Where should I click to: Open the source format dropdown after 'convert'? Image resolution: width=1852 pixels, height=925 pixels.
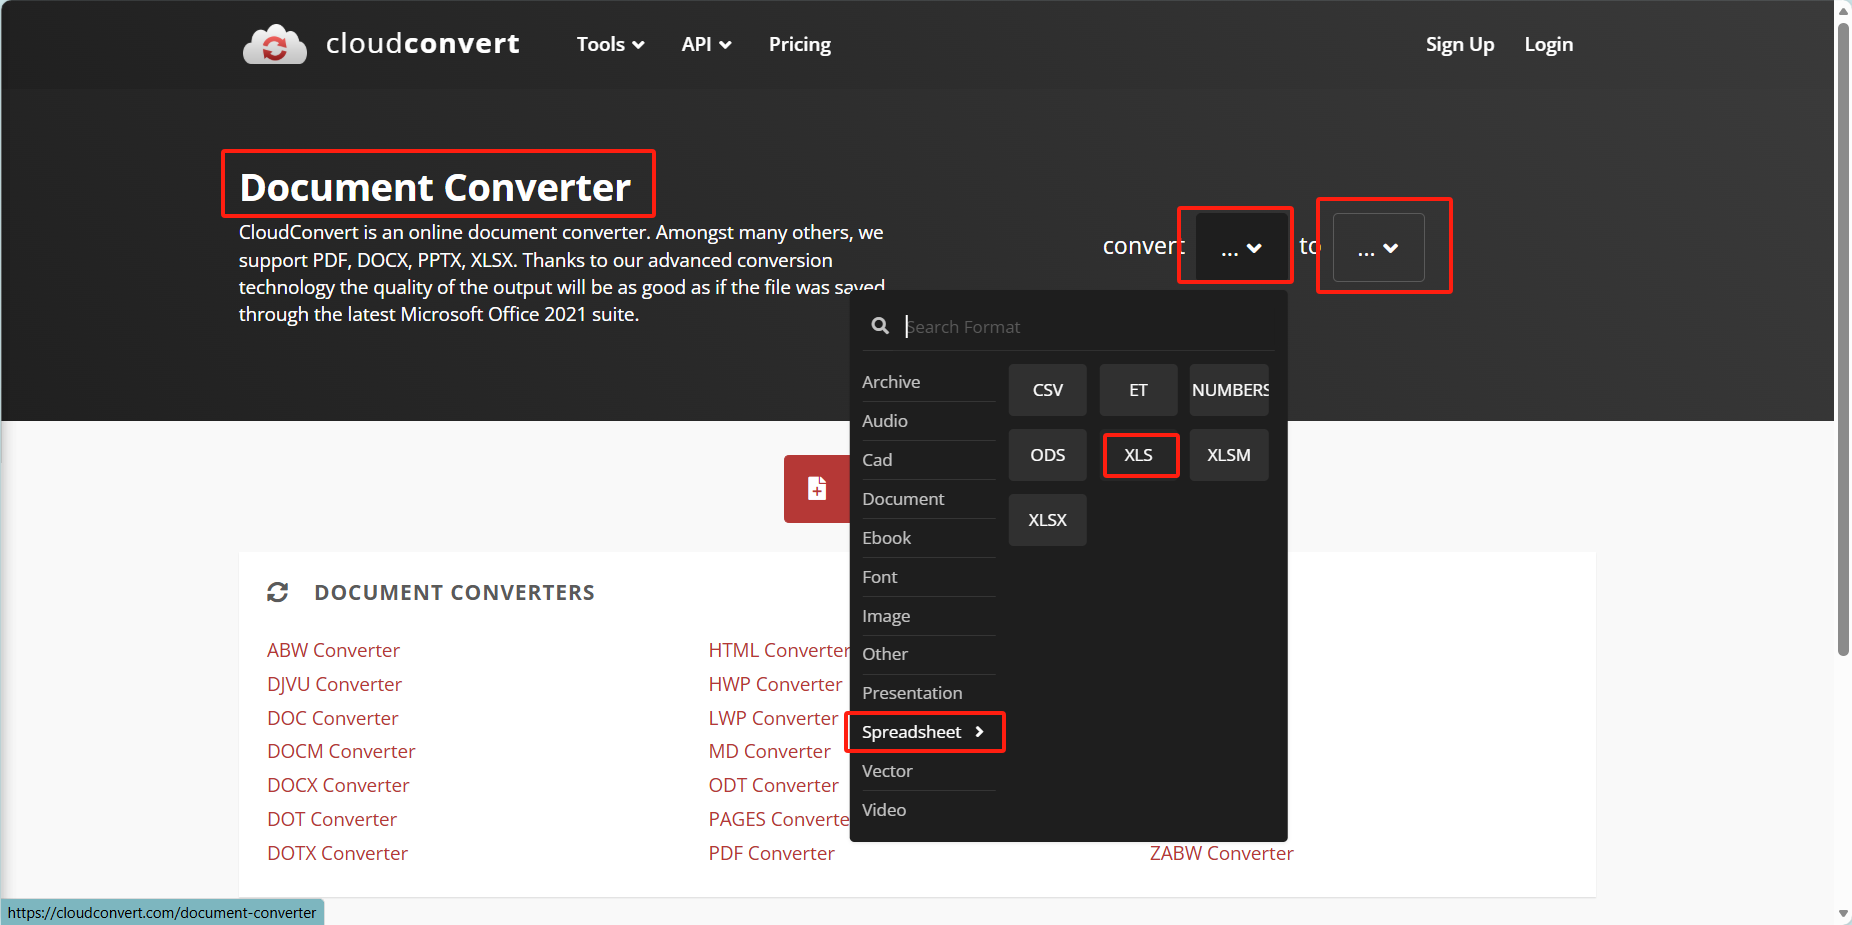click(x=1241, y=247)
